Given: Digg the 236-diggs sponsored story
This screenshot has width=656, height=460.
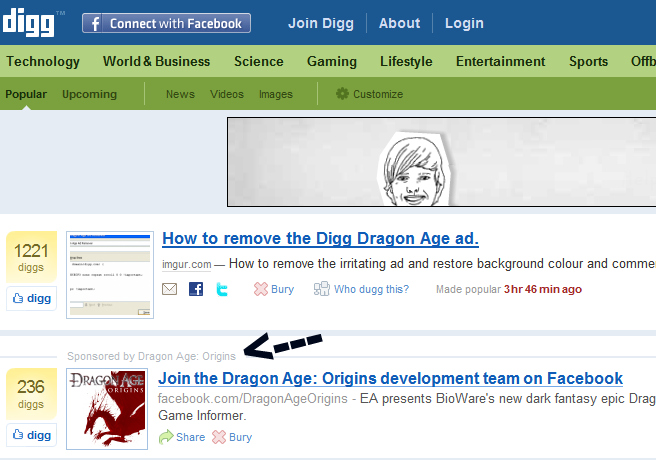Looking at the screenshot, I should tap(31, 435).
